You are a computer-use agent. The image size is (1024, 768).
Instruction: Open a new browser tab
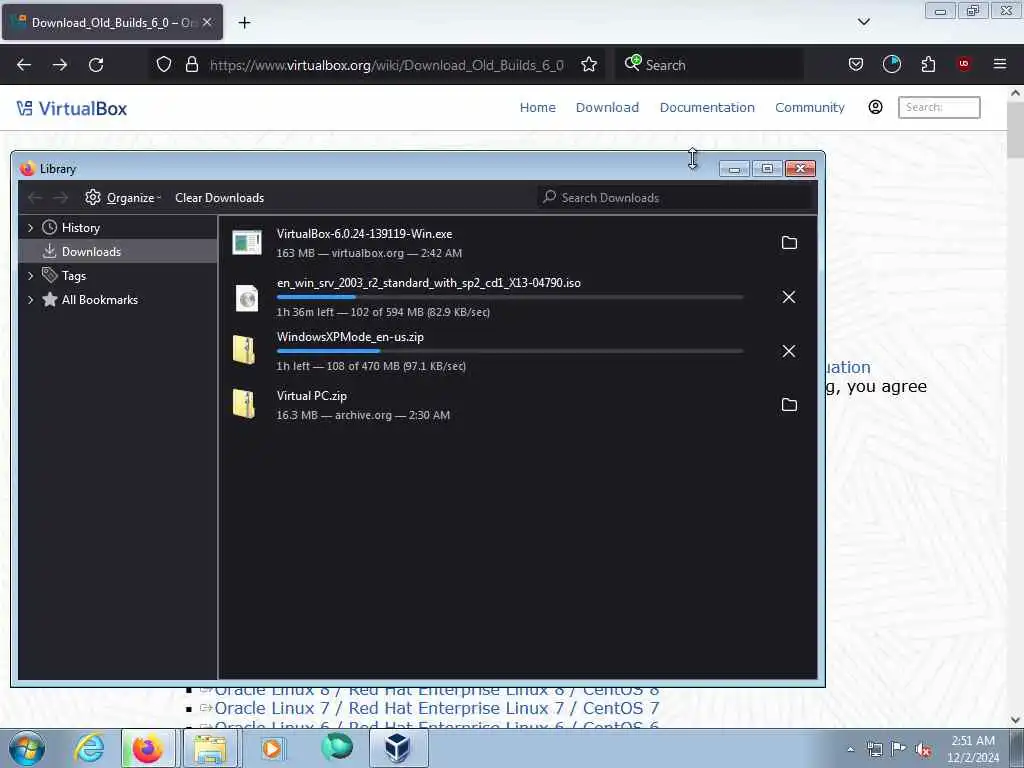point(244,23)
